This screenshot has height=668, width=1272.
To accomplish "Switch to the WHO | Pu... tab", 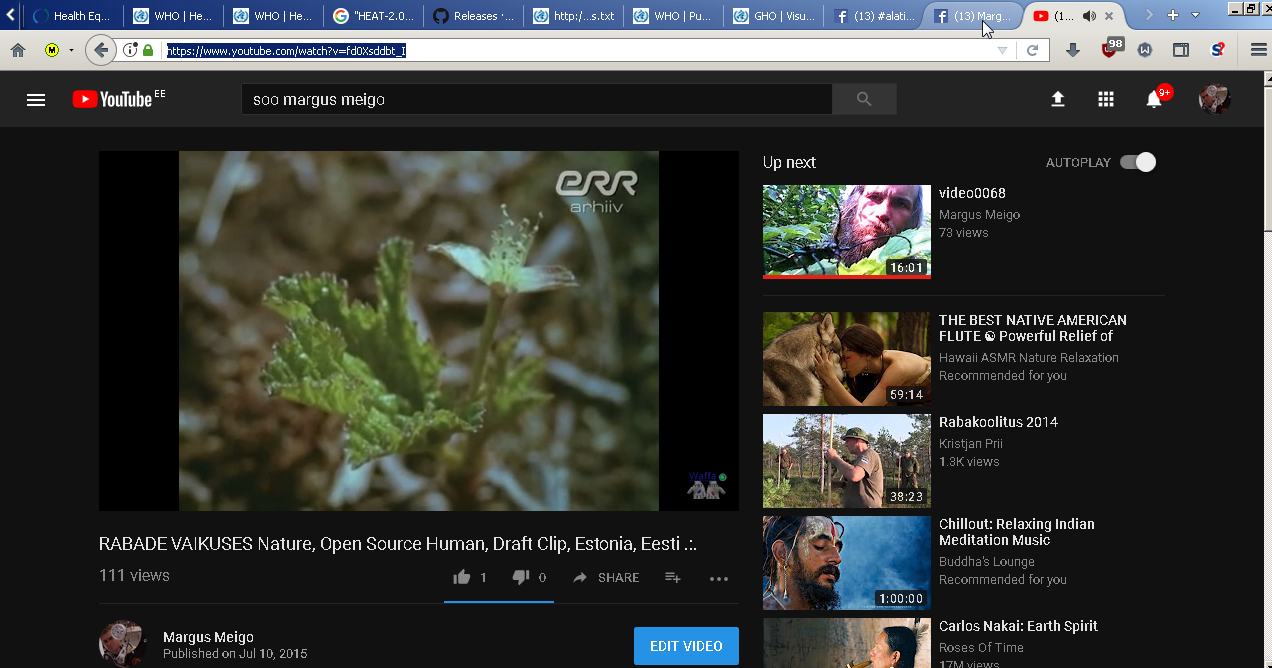I will (x=673, y=16).
